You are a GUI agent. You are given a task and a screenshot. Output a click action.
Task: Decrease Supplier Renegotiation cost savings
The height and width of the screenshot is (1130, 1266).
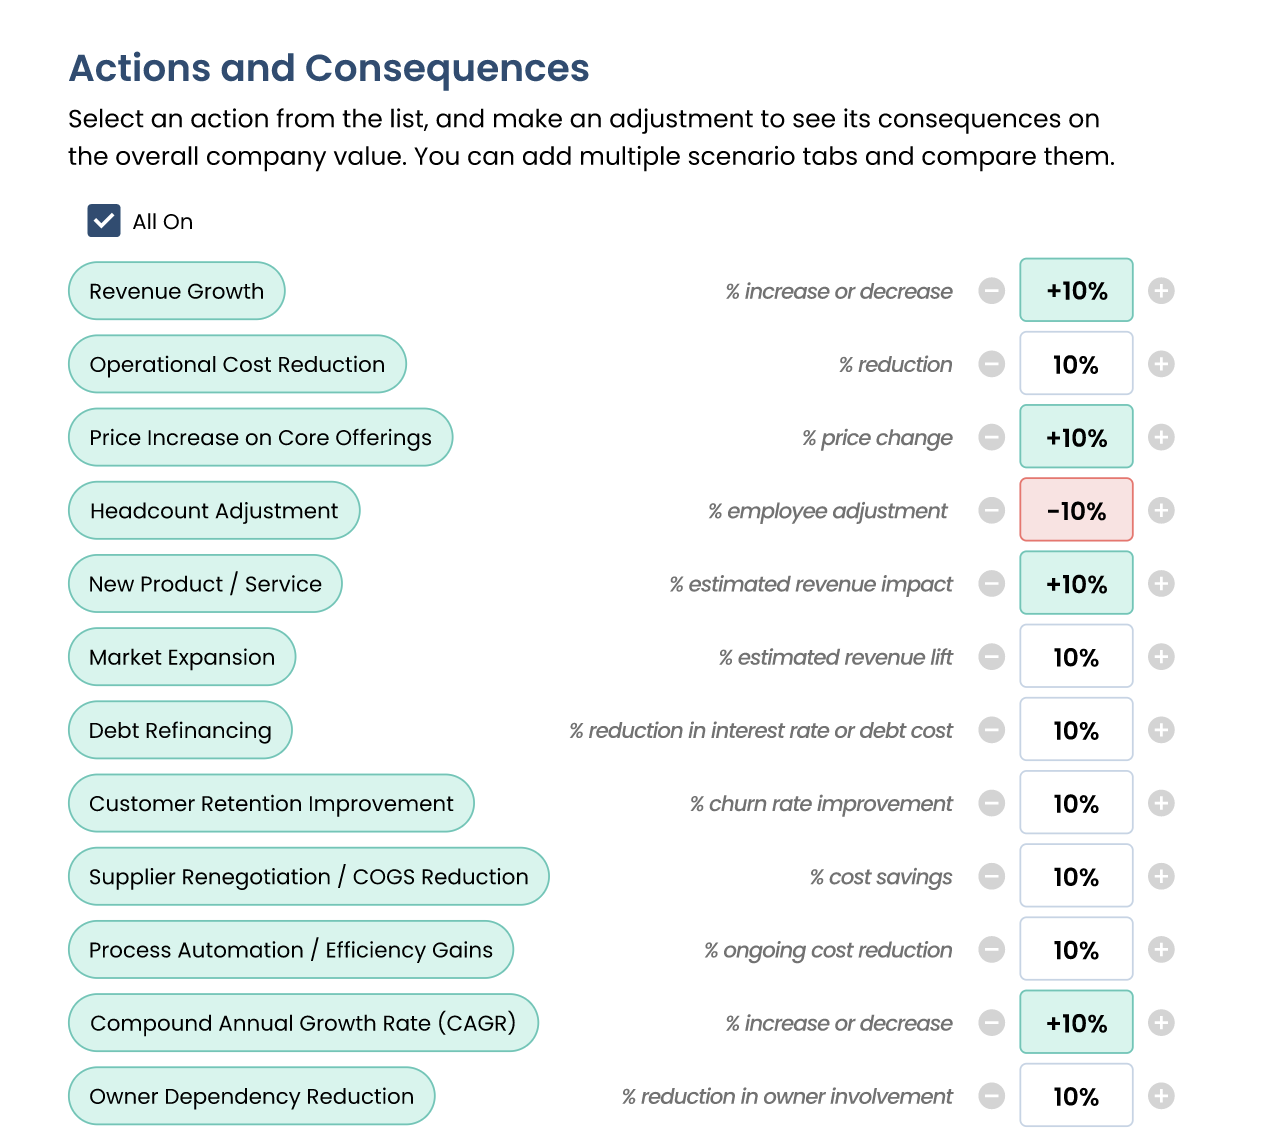tap(992, 876)
